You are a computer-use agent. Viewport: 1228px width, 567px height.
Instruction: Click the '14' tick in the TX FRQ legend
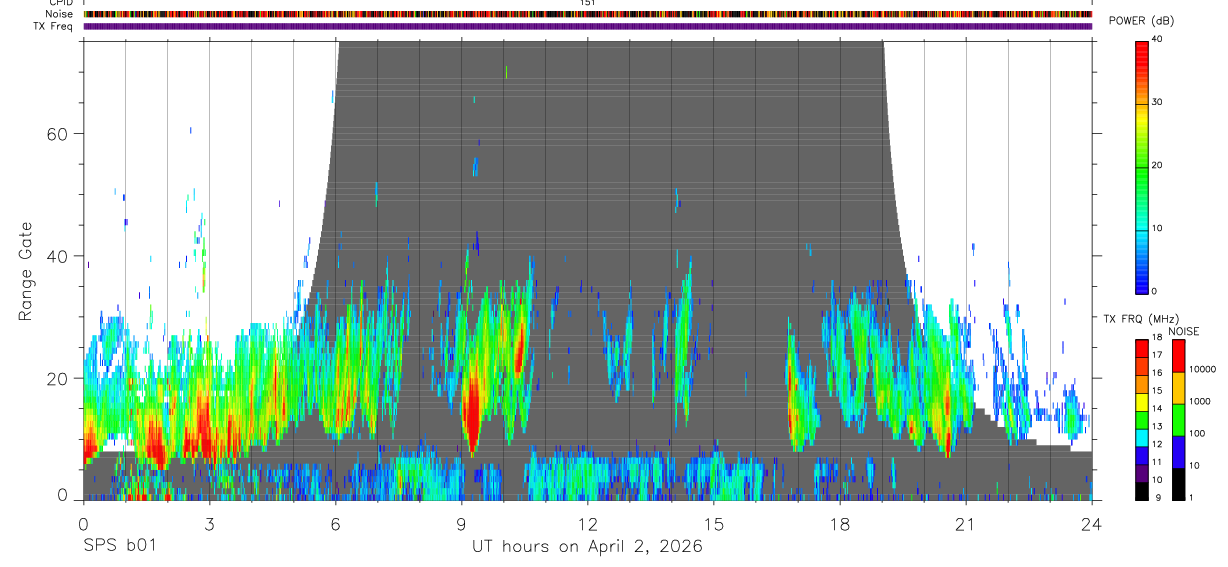[x=1157, y=408]
